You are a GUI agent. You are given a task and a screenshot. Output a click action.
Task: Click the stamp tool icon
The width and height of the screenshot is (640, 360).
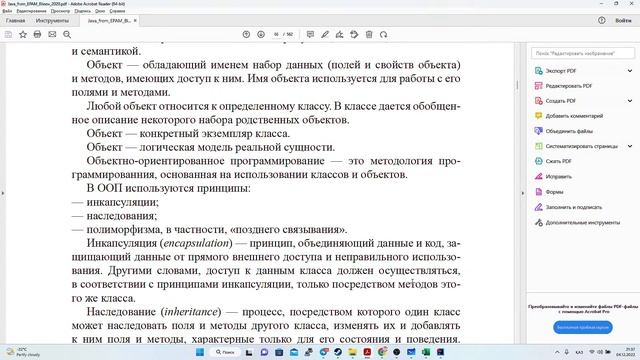tap(354, 35)
